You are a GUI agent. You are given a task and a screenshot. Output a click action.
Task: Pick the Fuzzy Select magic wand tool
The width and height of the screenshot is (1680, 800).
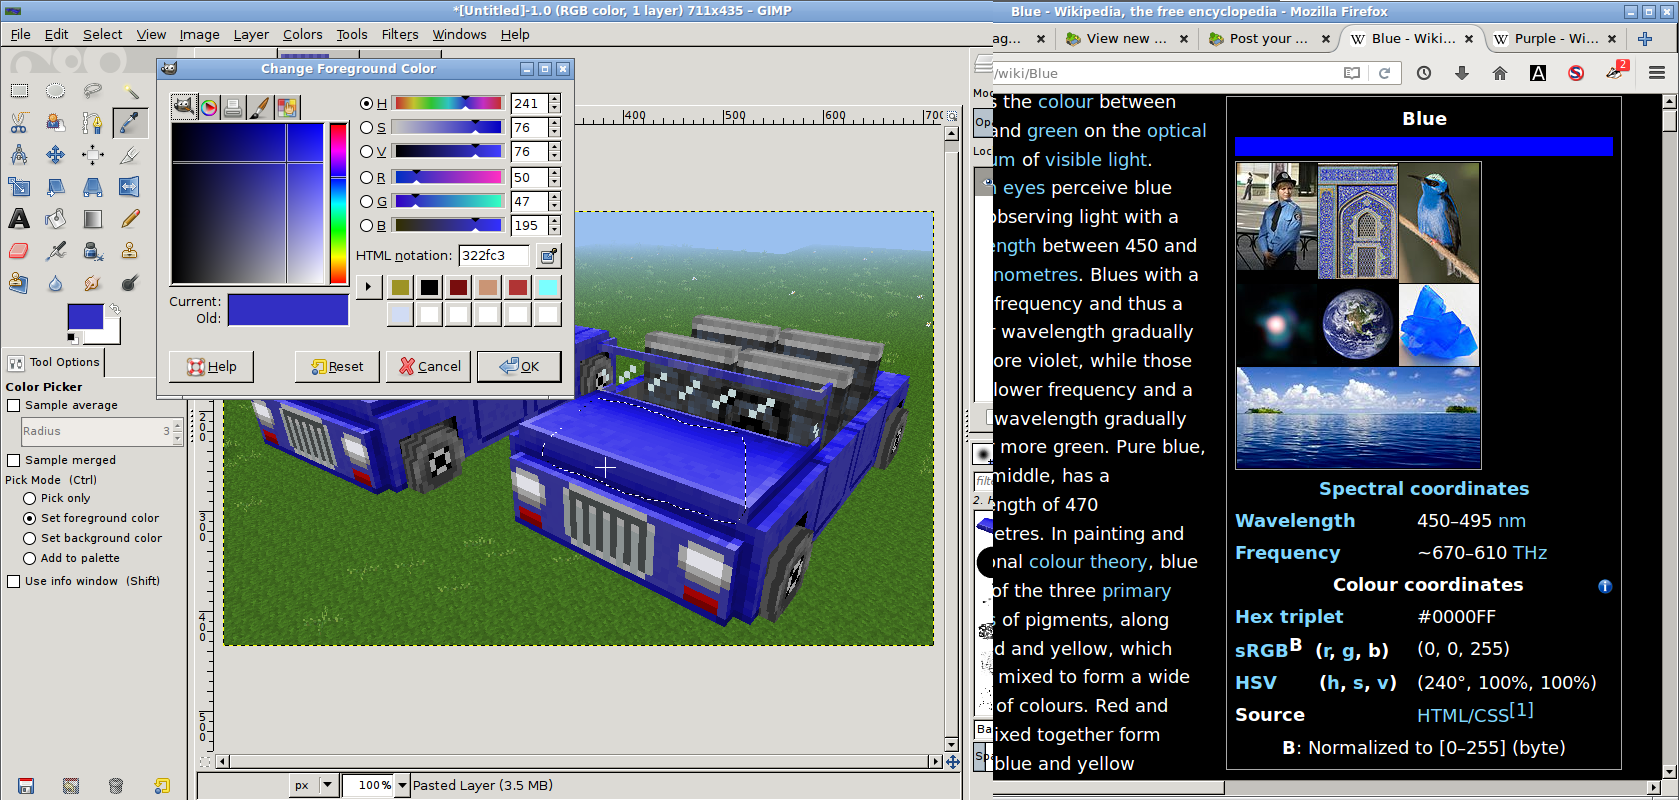(x=130, y=91)
